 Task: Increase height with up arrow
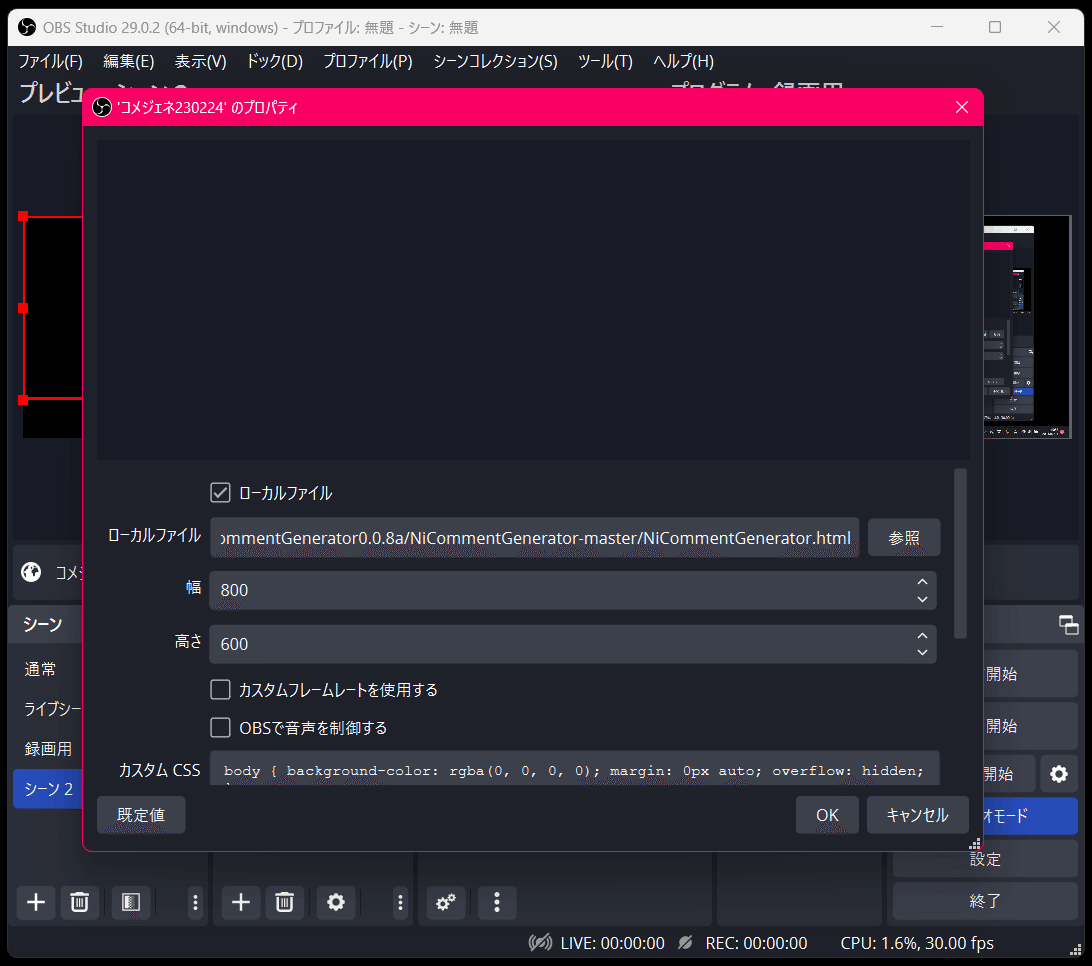922,636
